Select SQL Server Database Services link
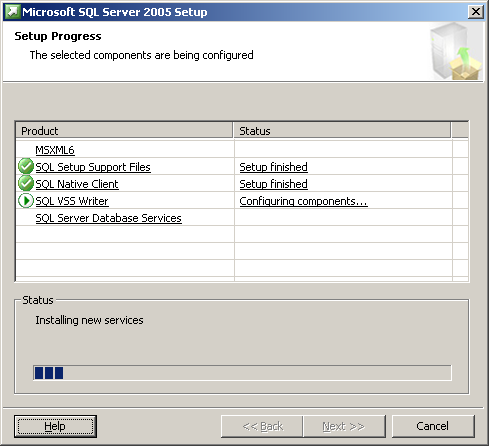 point(109,218)
